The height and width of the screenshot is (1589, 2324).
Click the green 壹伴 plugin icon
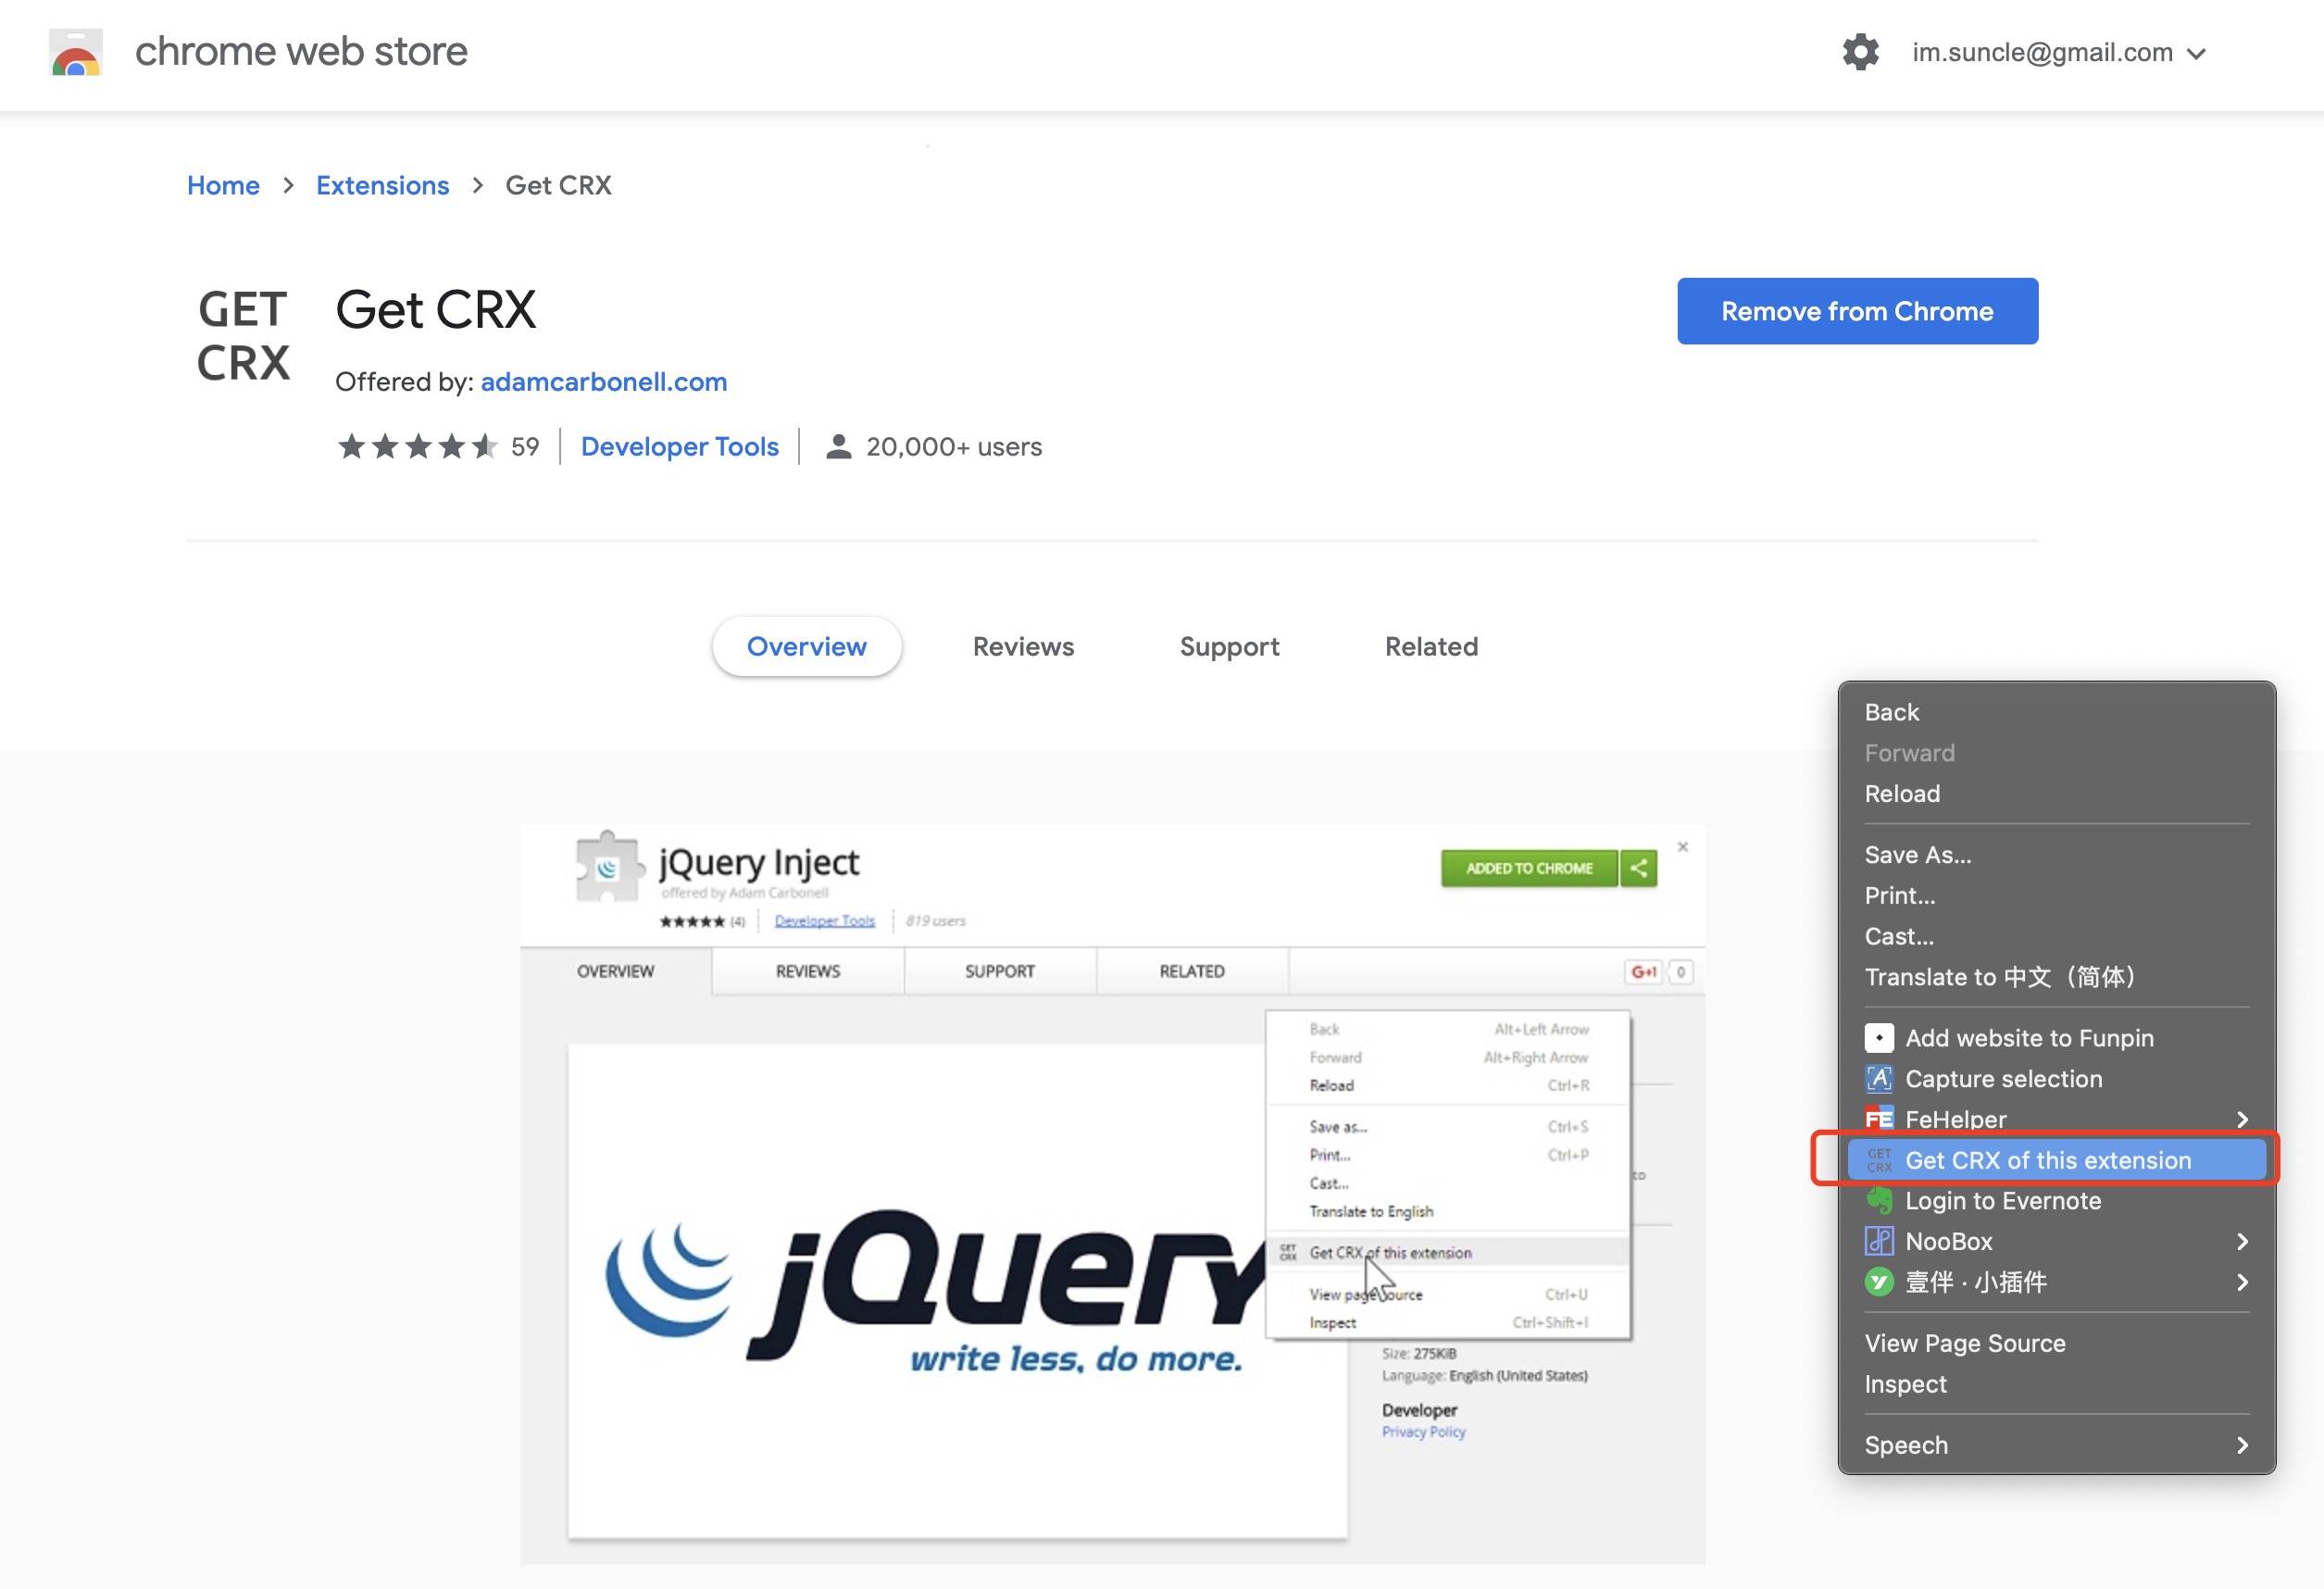(x=1879, y=1283)
